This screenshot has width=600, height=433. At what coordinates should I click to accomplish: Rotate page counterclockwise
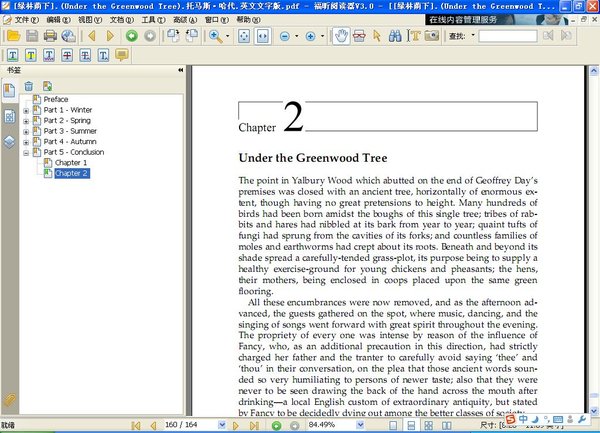point(191,36)
